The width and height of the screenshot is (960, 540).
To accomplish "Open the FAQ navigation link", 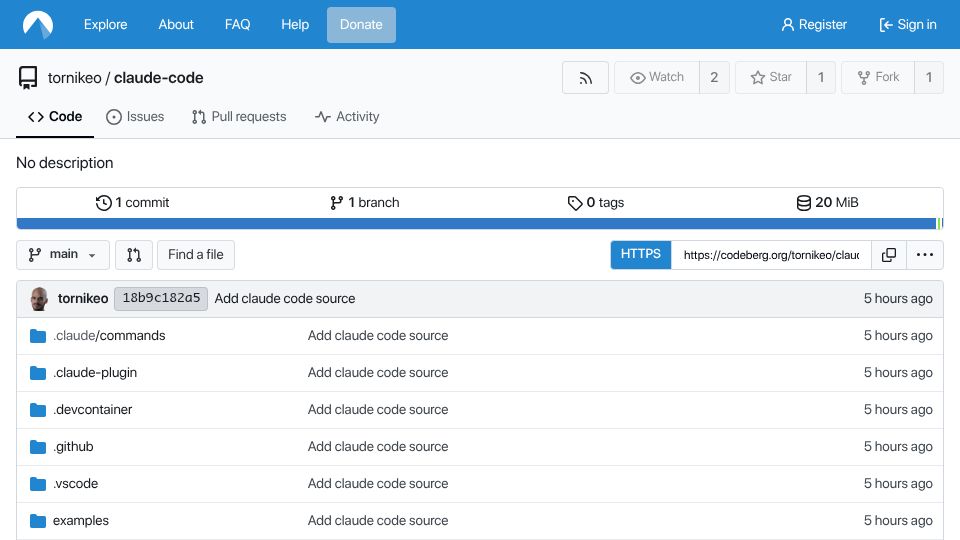I will pos(237,24).
